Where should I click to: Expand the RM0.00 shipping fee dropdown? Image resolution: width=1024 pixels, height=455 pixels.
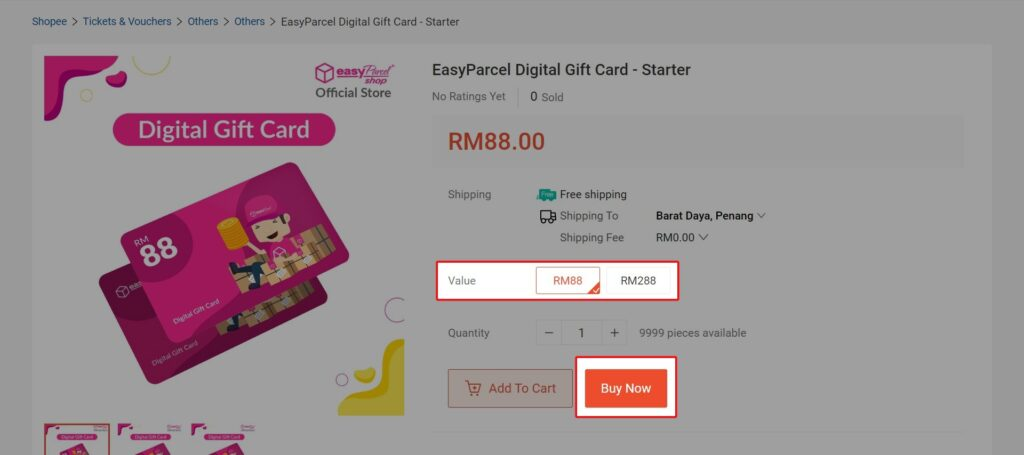(682, 238)
